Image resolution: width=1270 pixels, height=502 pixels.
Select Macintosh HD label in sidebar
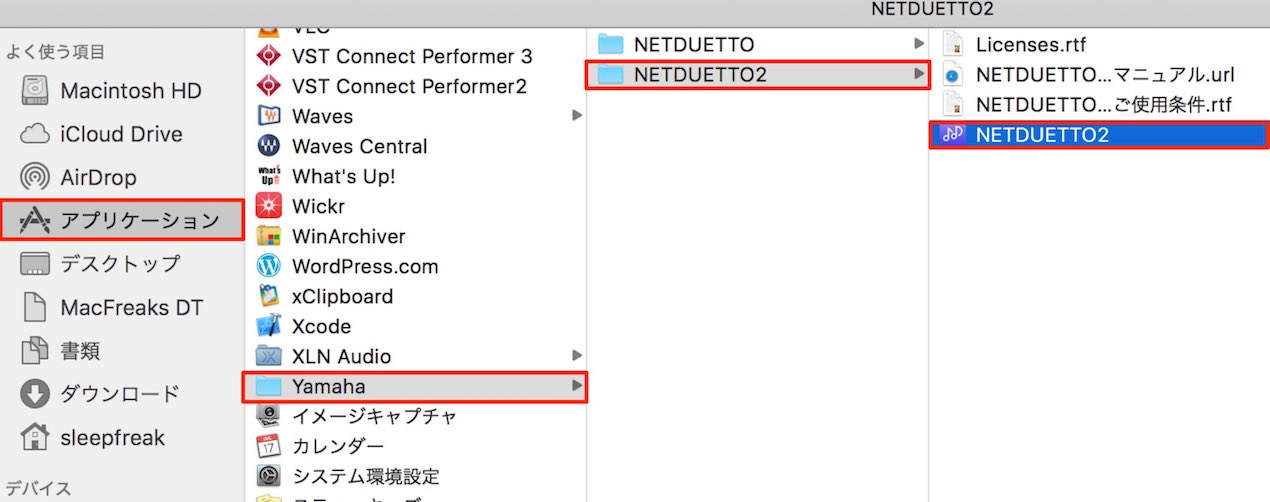(131, 91)
